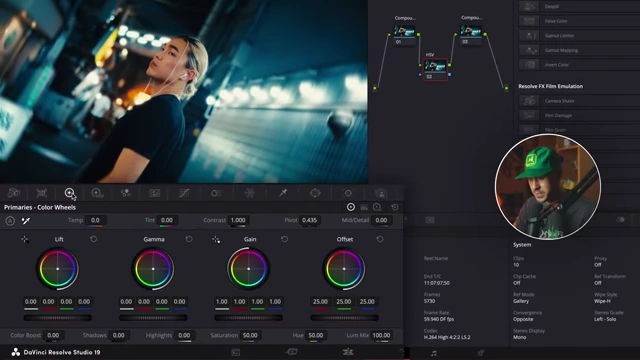
Task: Click the node graph source input dot
Action: (375, 88)
